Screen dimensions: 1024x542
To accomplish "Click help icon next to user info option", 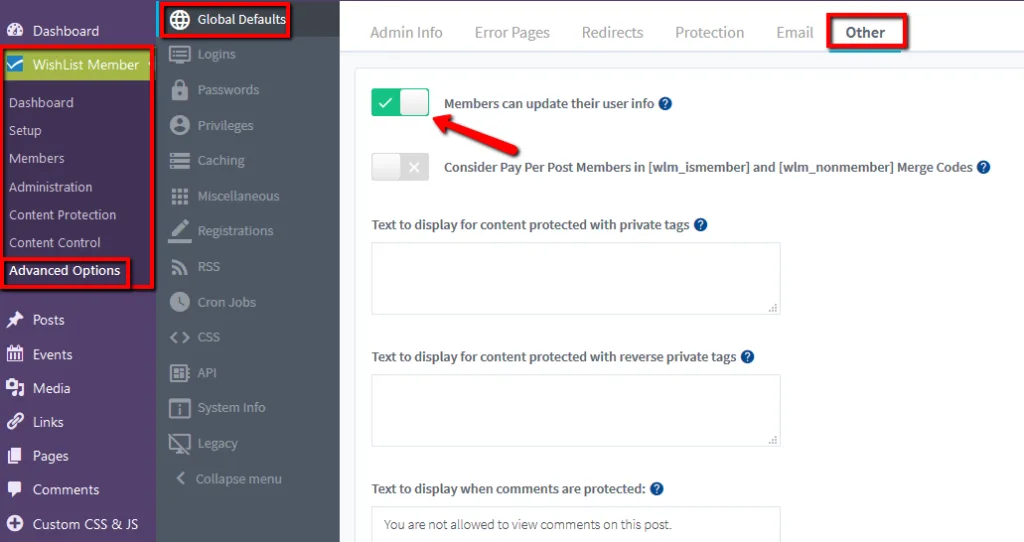I will (665, 103).
